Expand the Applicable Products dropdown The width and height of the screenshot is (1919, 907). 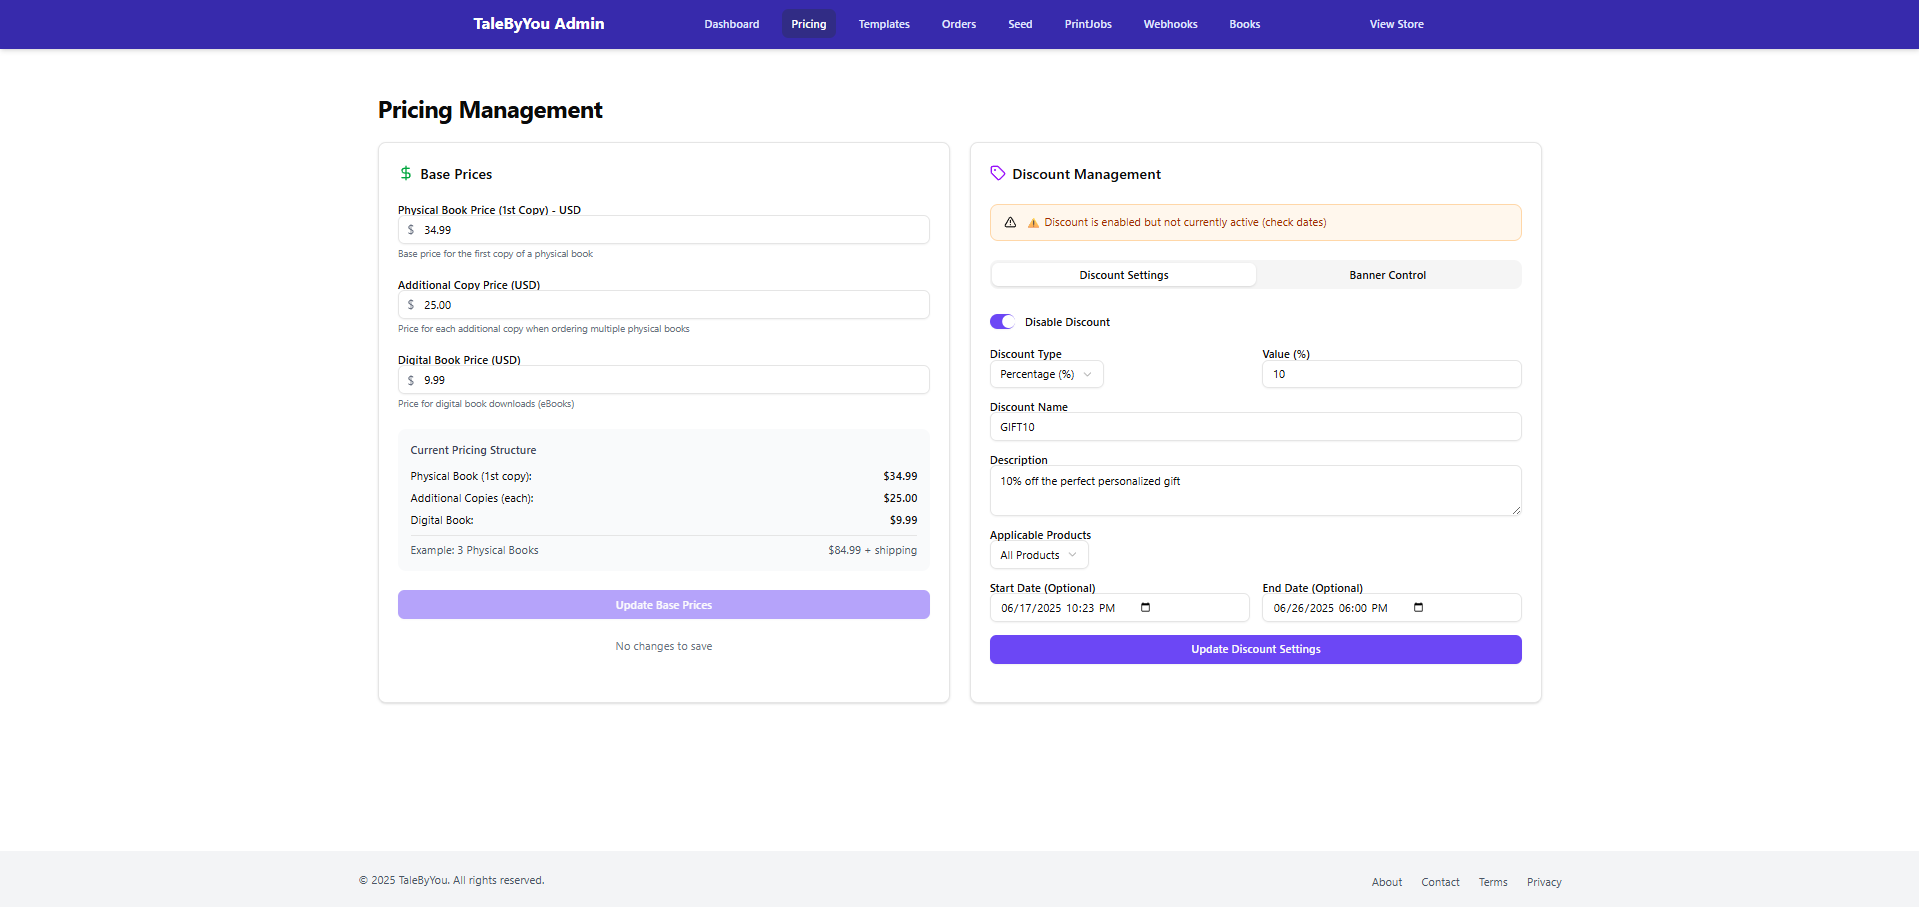click(1038, 555)
